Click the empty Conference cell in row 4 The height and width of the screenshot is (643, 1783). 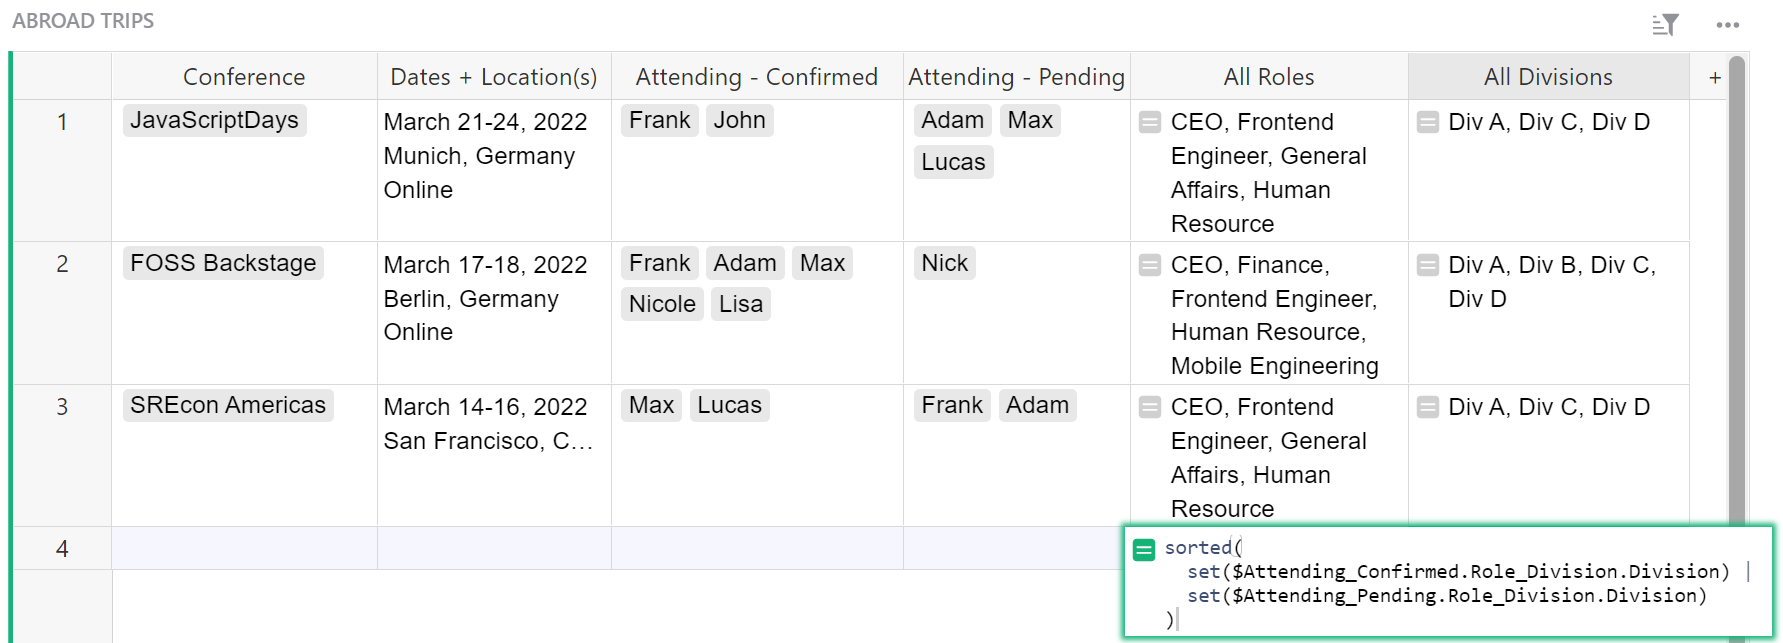[244, 549]
